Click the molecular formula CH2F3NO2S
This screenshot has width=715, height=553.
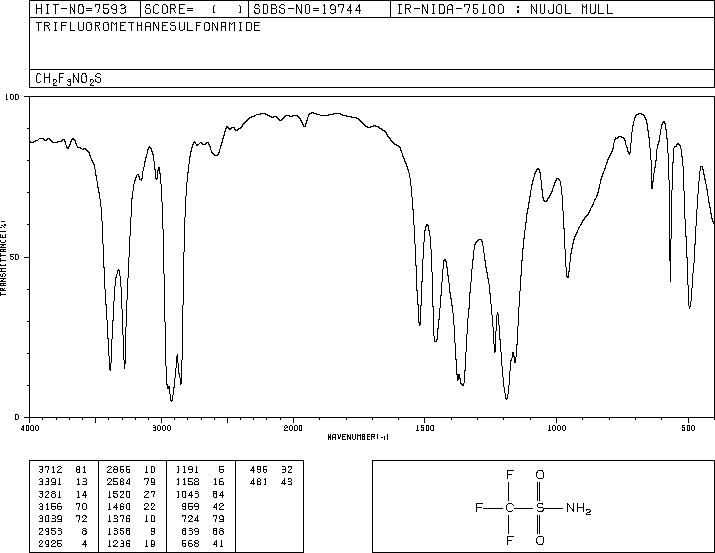(x=68, y=79)
